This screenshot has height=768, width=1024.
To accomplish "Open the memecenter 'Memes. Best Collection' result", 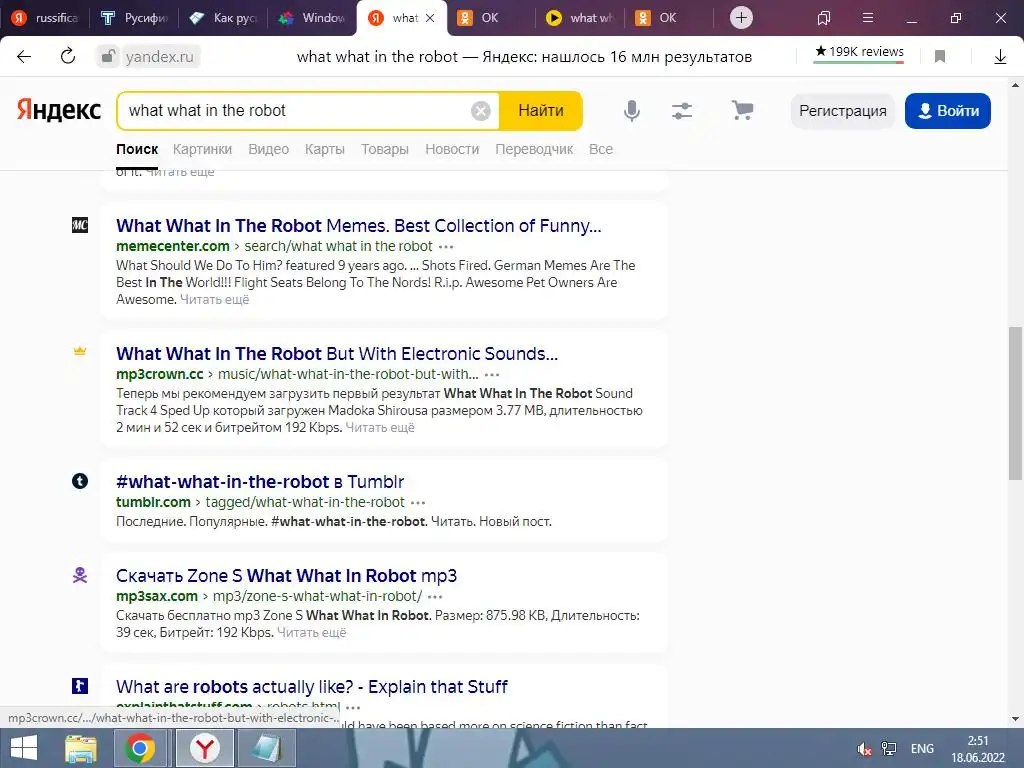I will pyautogui.click(x=359, y=226).
